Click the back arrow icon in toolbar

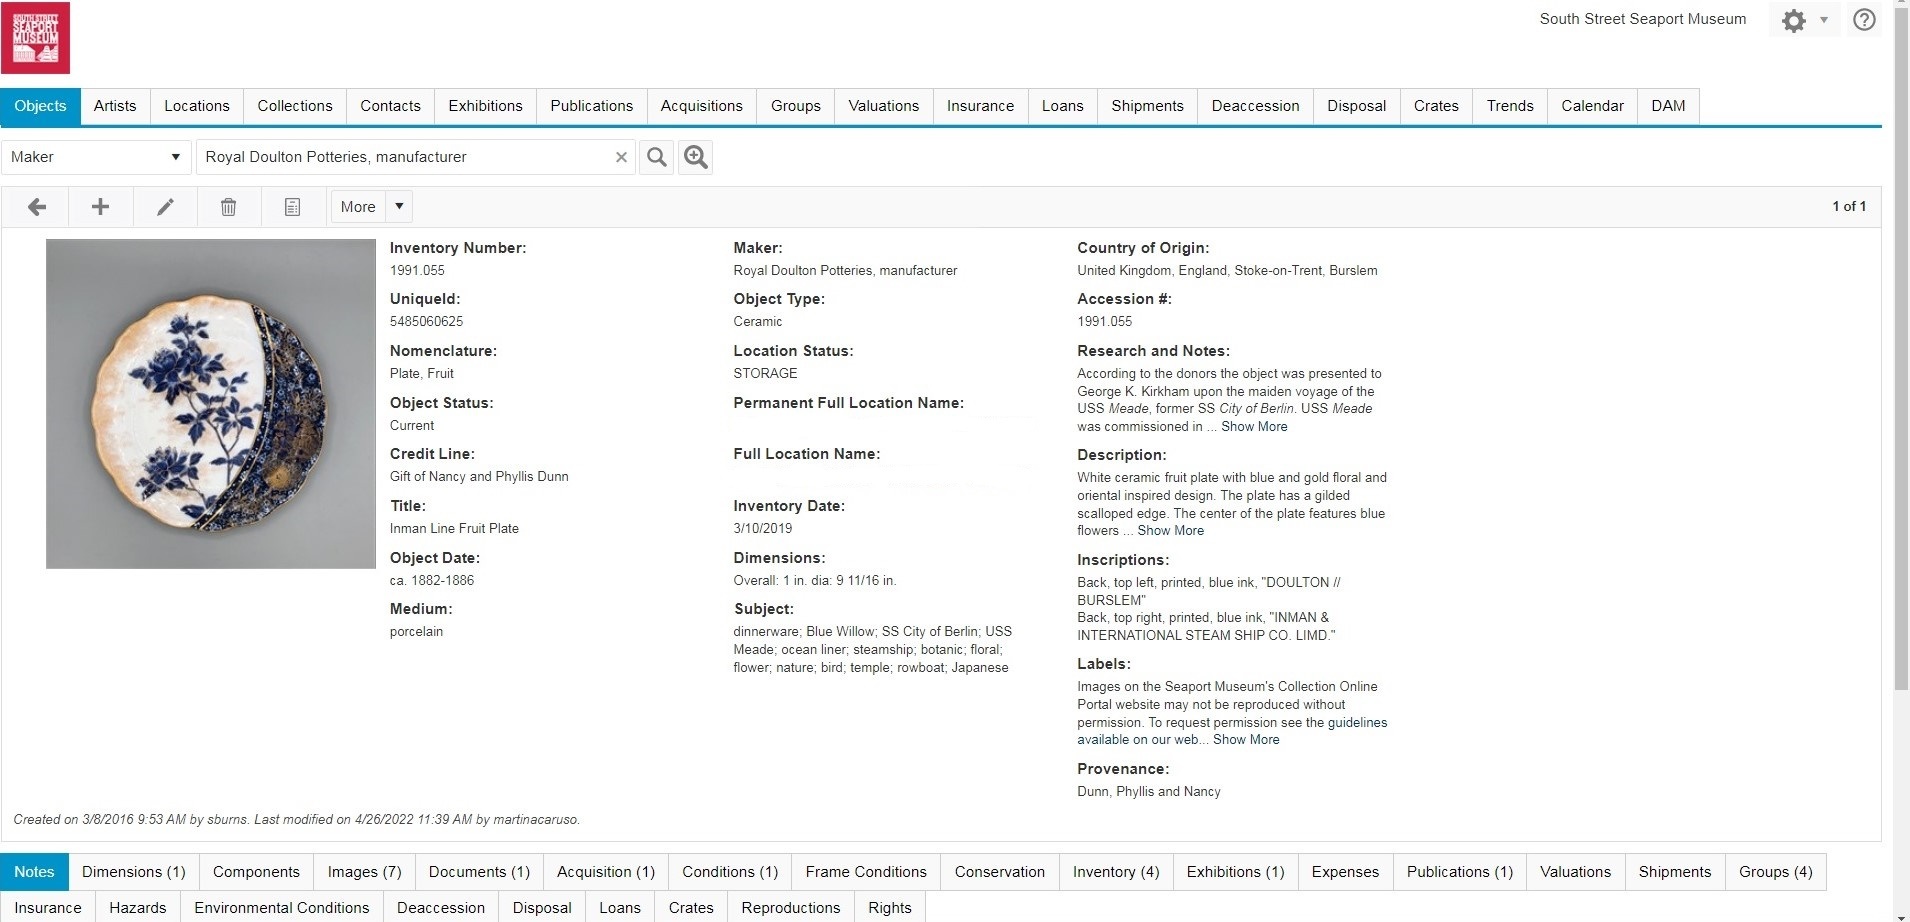tap(37, 207)
